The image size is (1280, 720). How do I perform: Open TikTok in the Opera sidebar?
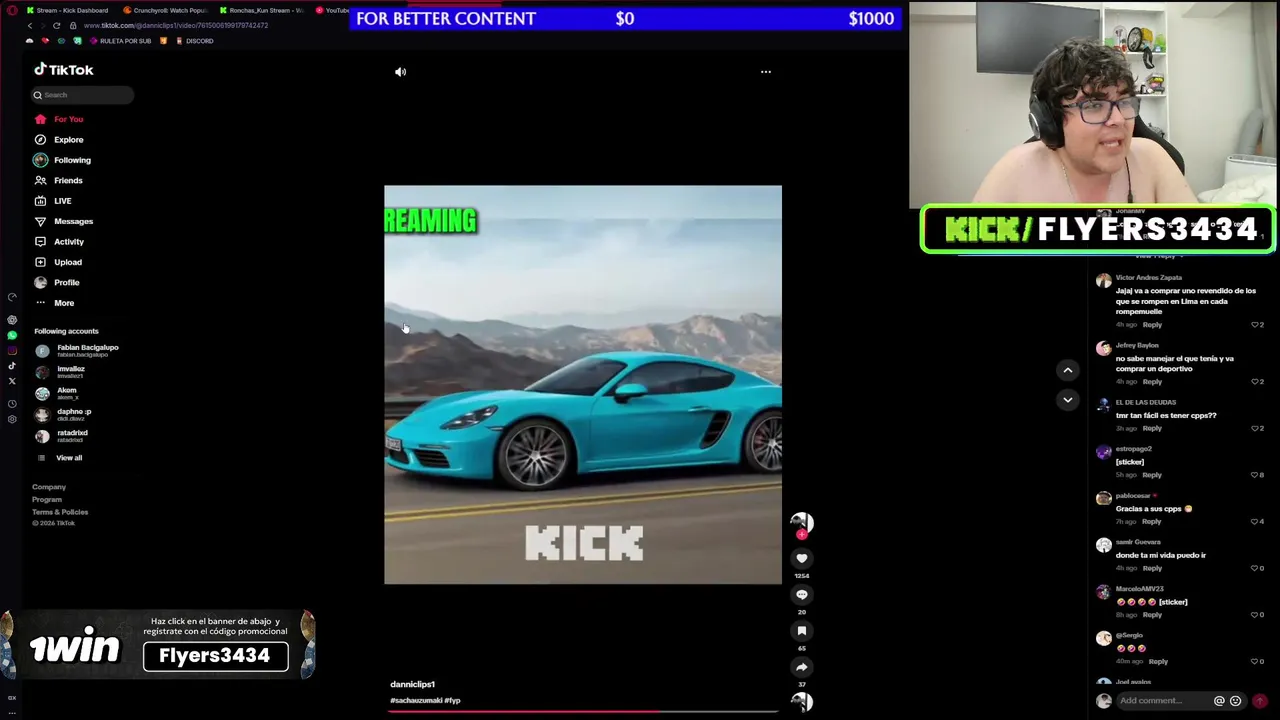coord(12,366)
